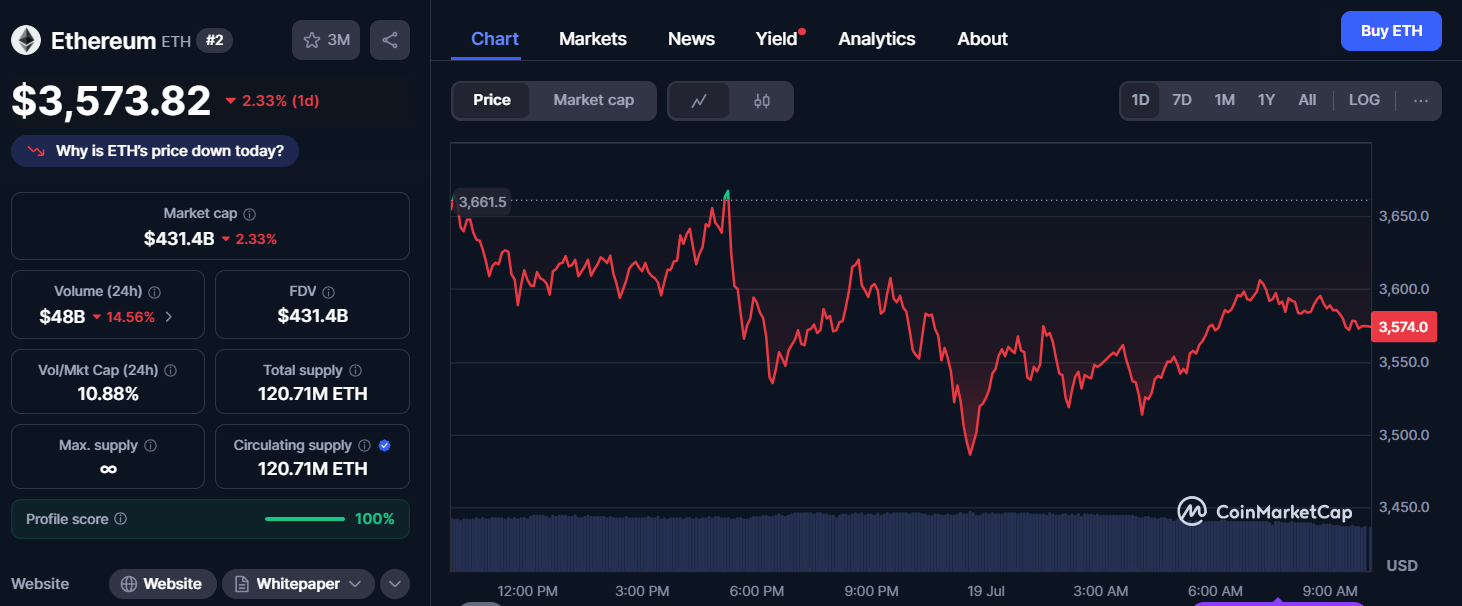Viewport: 1462px width, 606px height.
Task: Click Max. supply info icon
Action: coord(150,446)
